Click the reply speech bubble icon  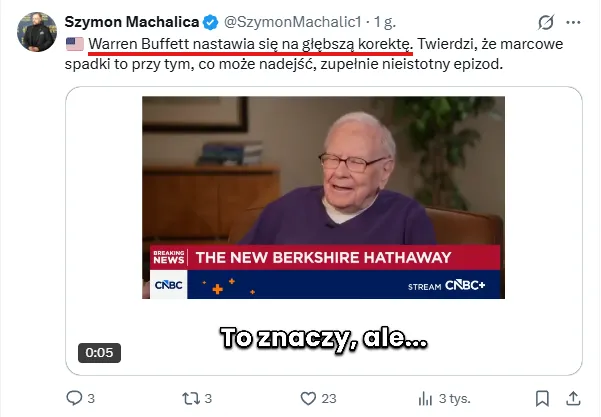tap(74, 398)
